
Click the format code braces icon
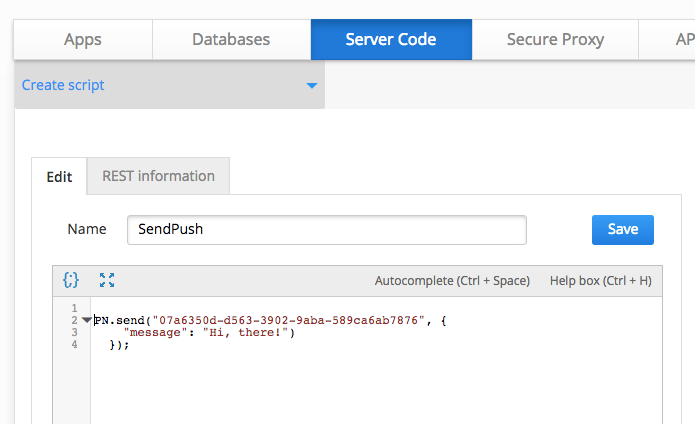coord(71,280)
